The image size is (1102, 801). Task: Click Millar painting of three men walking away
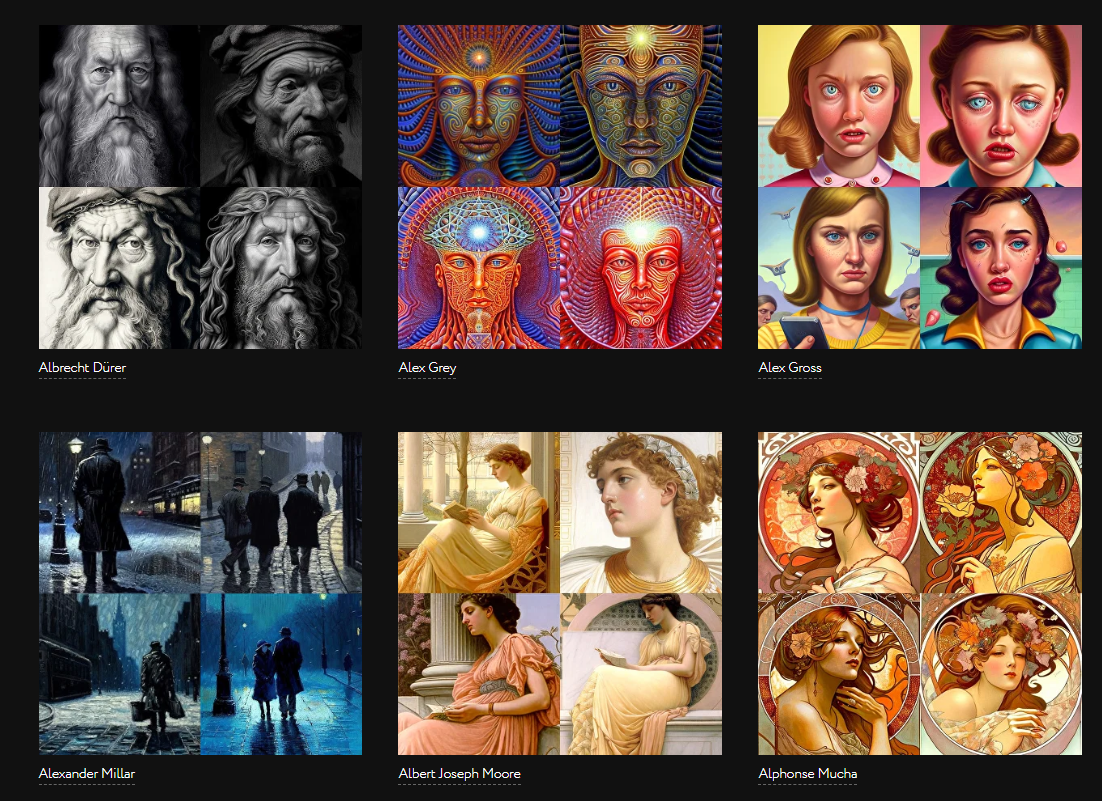[x=281, y=512]
